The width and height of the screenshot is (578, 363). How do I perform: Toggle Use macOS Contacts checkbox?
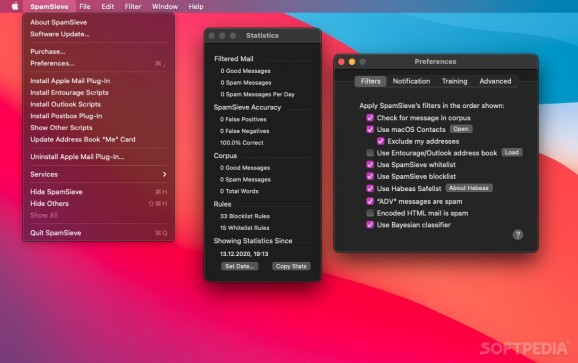click(370, 129)
